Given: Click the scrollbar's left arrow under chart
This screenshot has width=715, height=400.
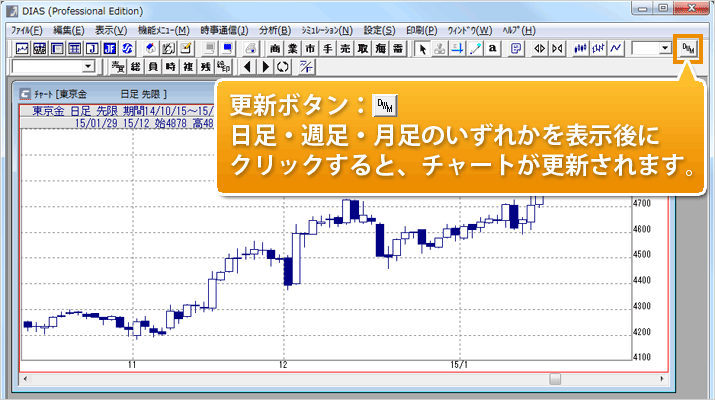Looking at the screenshot, I should tap(27, 378).
